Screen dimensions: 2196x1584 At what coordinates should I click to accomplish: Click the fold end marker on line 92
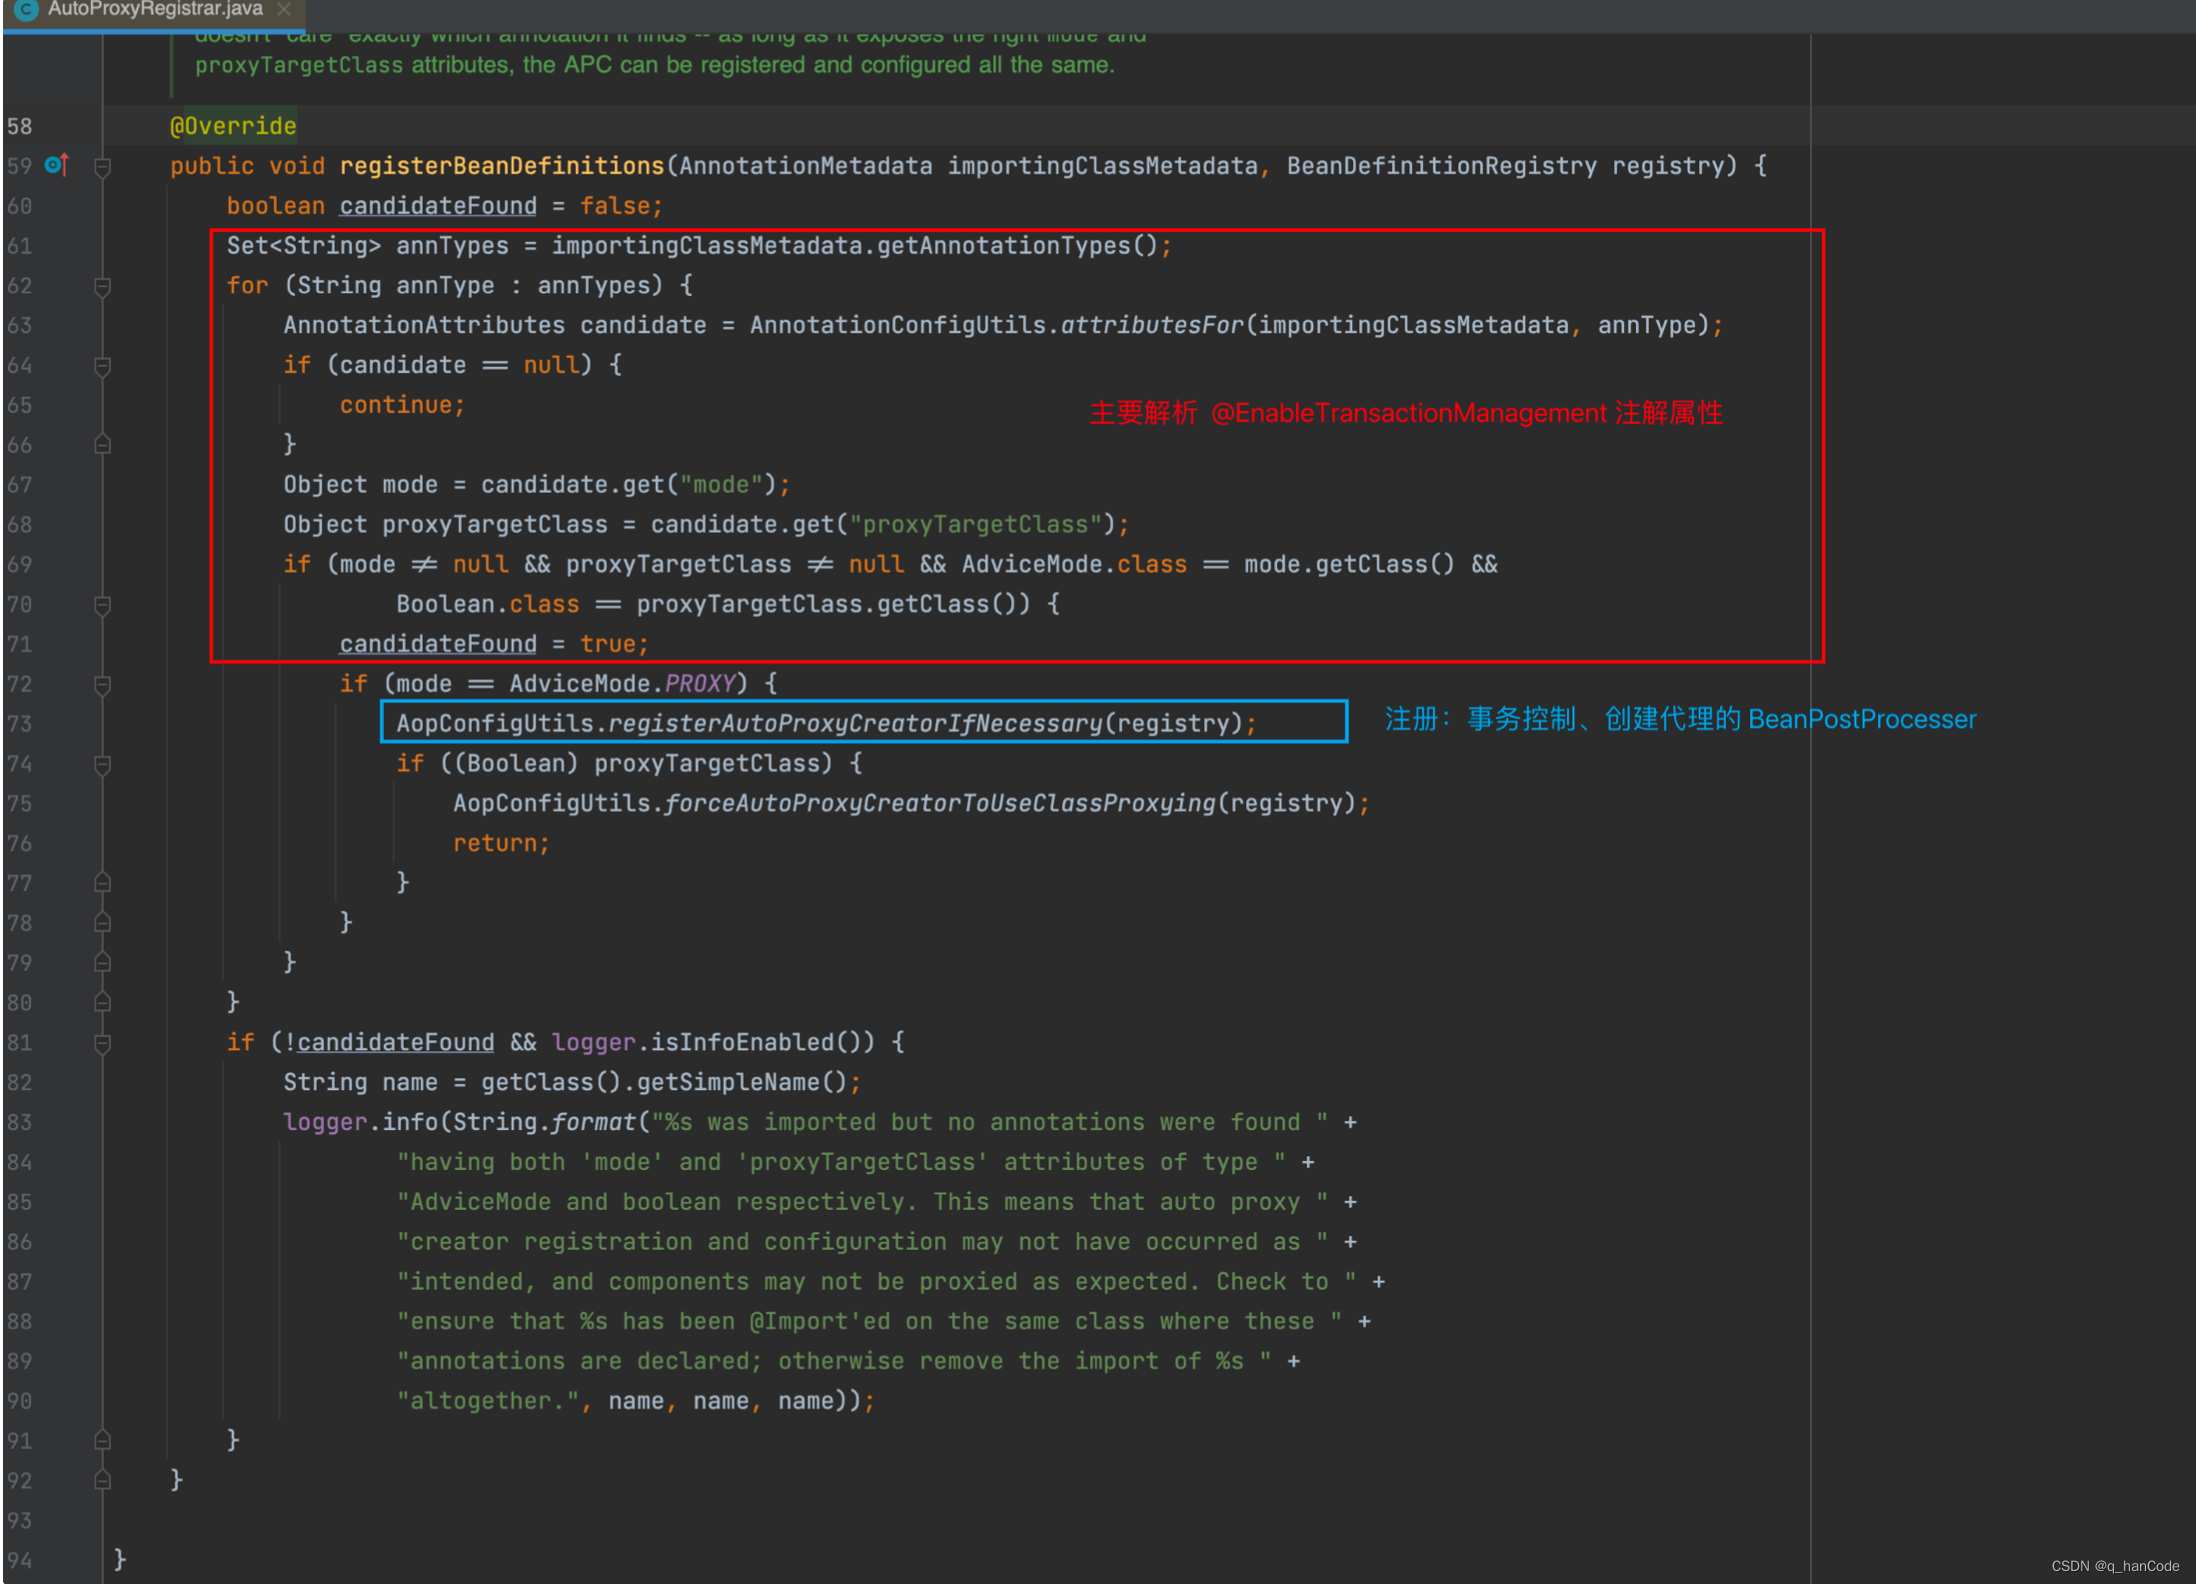point(102,1480)
